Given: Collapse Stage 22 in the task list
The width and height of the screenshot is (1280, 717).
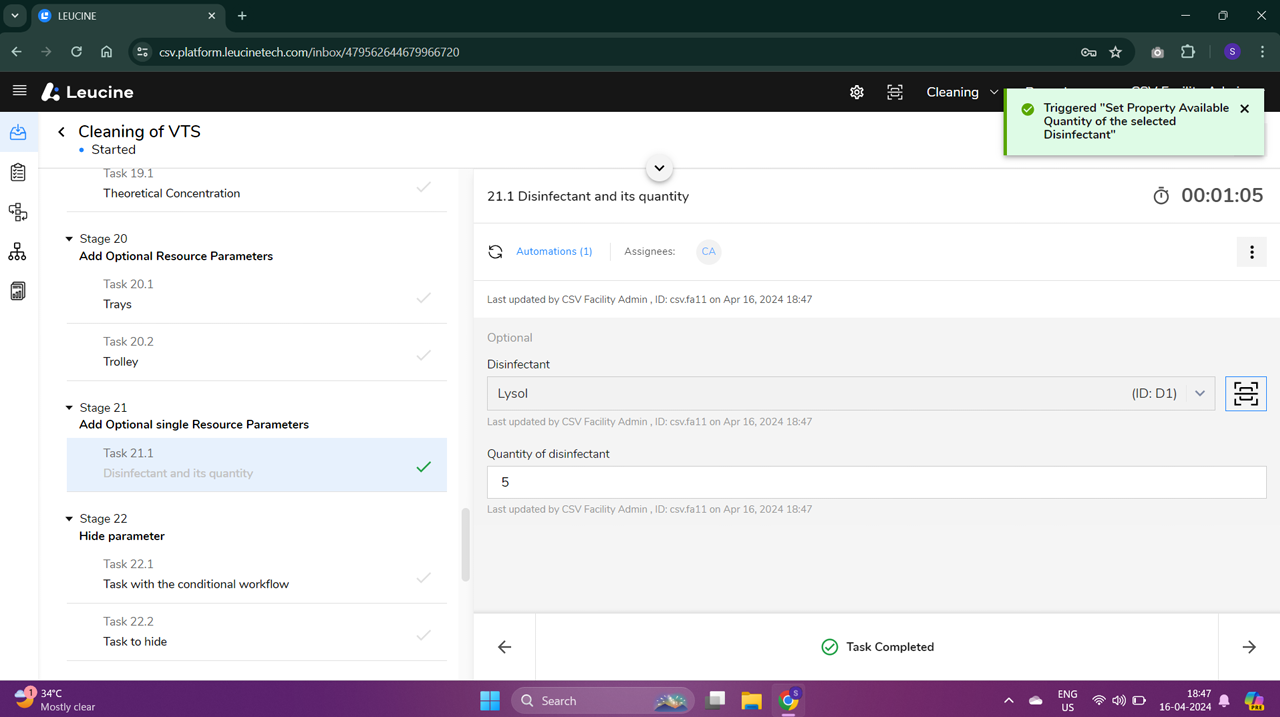Looking at the screenshot, I should [x=69, y=519].
